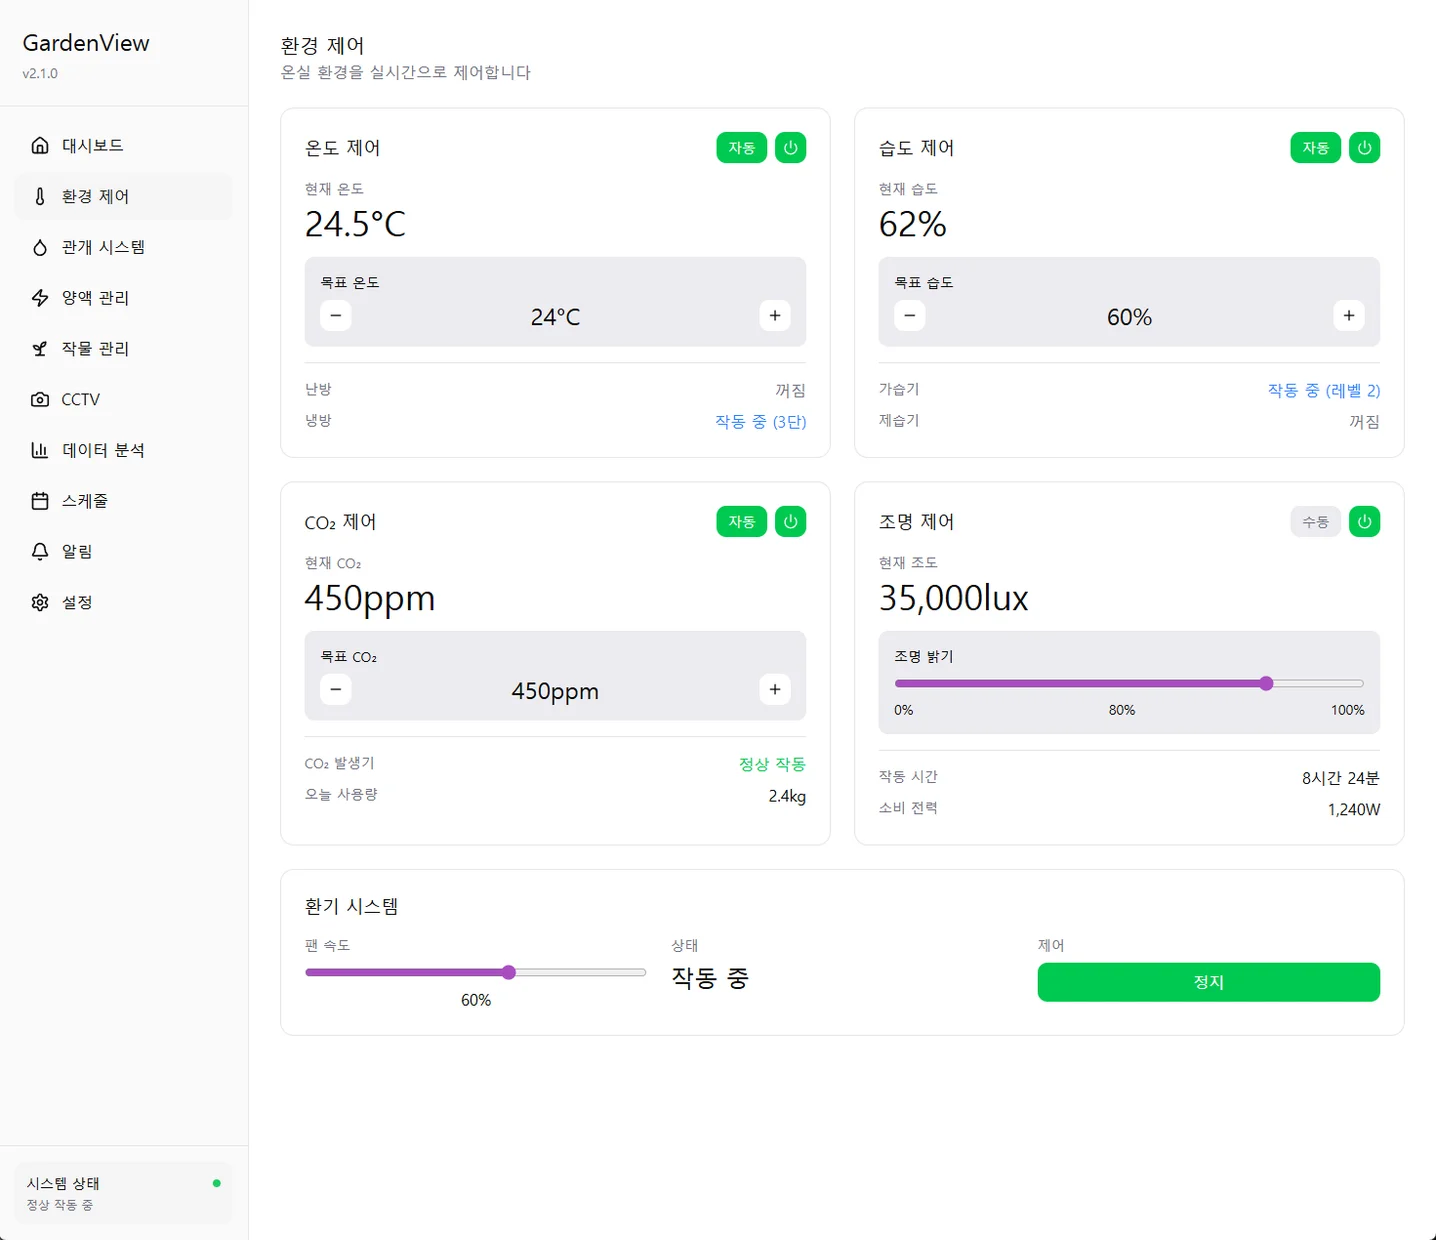This screenshot has width=1436, height=1240.
Task: Click the 제습기 꺼짐 status text
Action: click(x=1364, y=422)
